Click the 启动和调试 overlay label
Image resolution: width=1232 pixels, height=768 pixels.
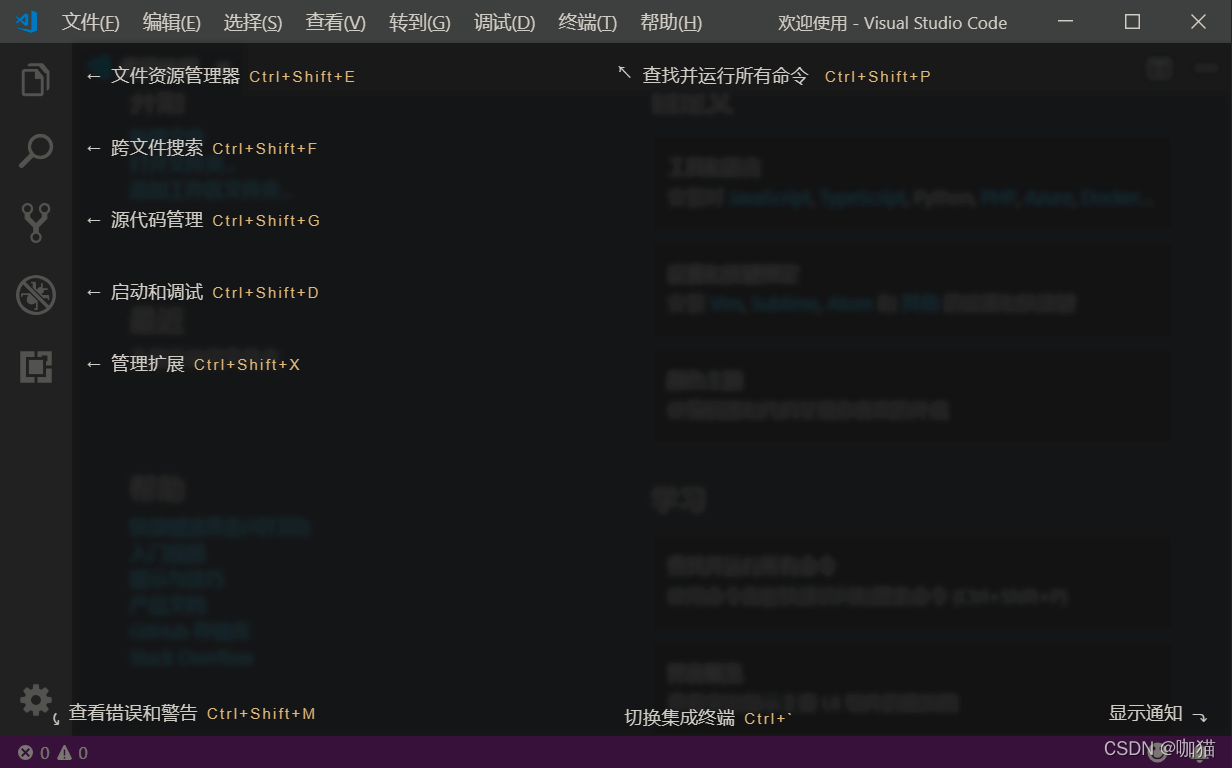click(157, 292)
